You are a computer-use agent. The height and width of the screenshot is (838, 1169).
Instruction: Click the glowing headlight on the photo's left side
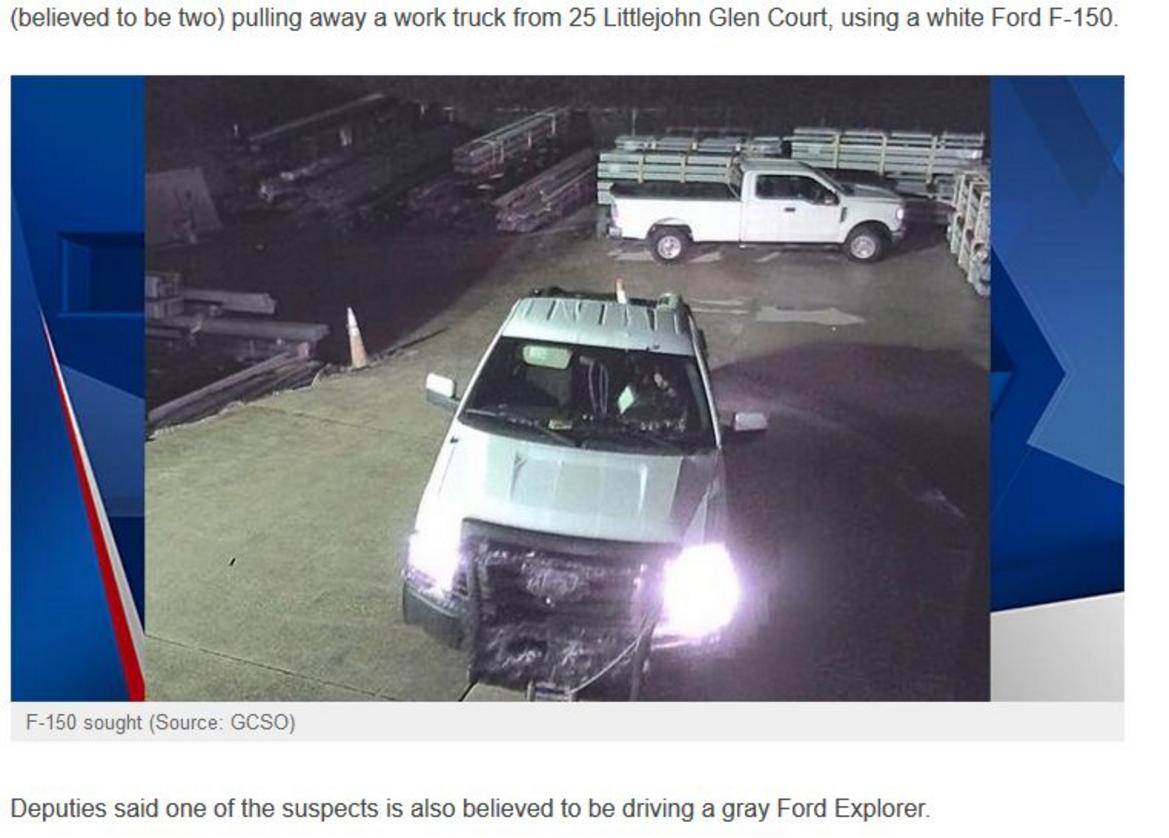coord(431,559)
